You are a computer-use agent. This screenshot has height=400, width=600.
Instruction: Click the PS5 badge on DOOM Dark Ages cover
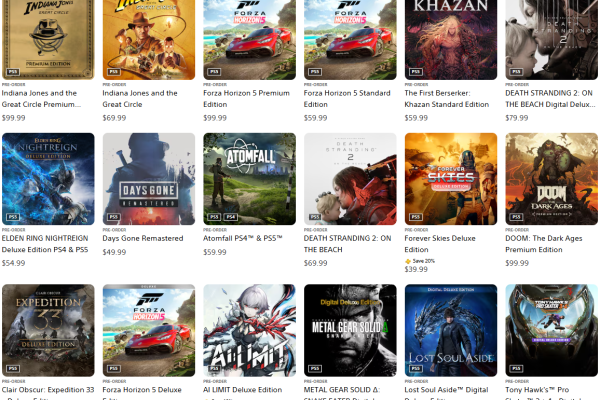point(516,217)
